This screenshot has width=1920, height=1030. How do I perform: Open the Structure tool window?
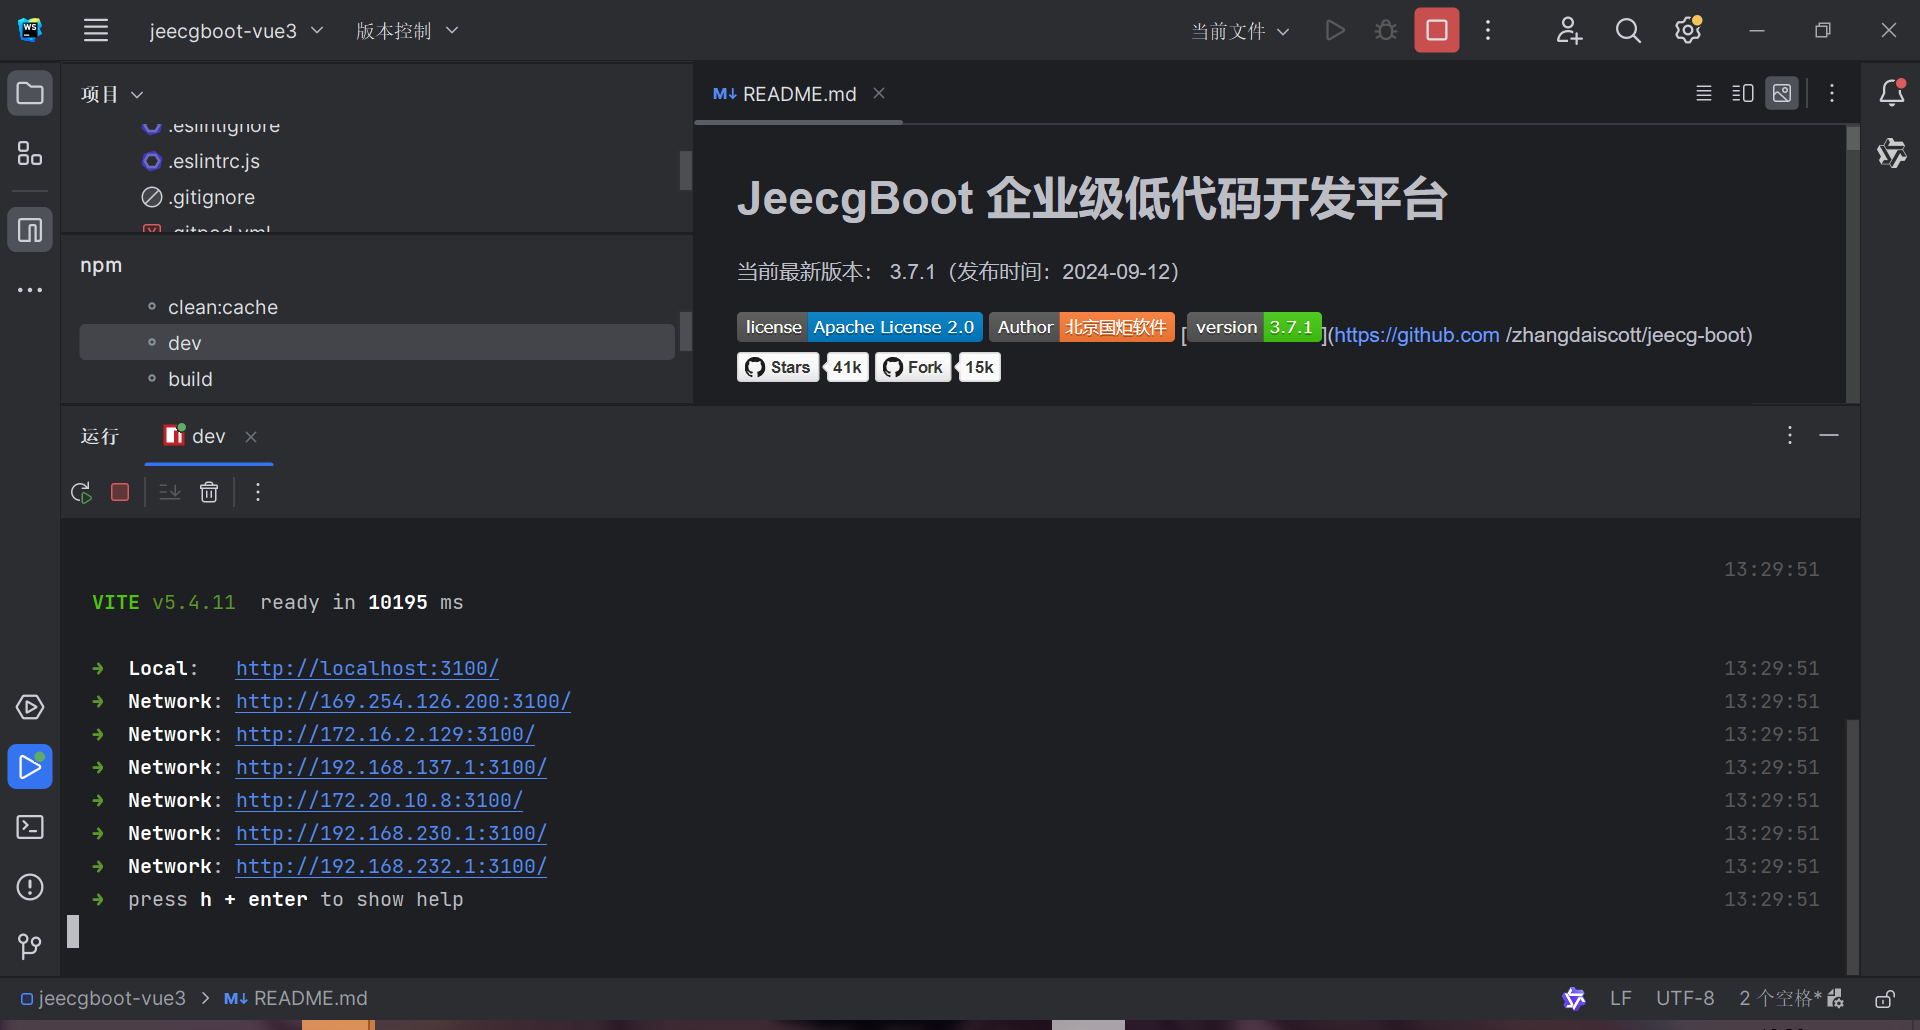click(30, 153)
